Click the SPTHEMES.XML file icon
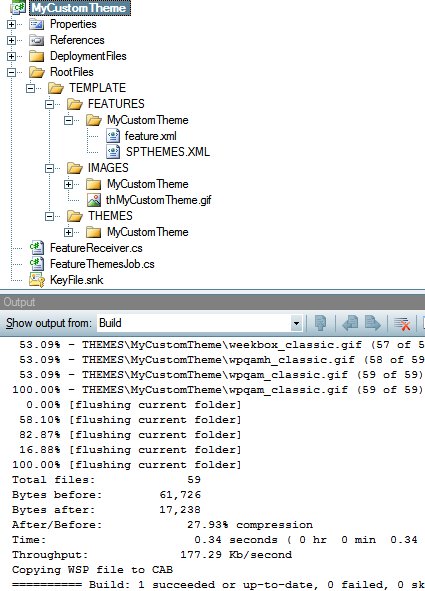The image size is (425, 591). coord(113,152)
